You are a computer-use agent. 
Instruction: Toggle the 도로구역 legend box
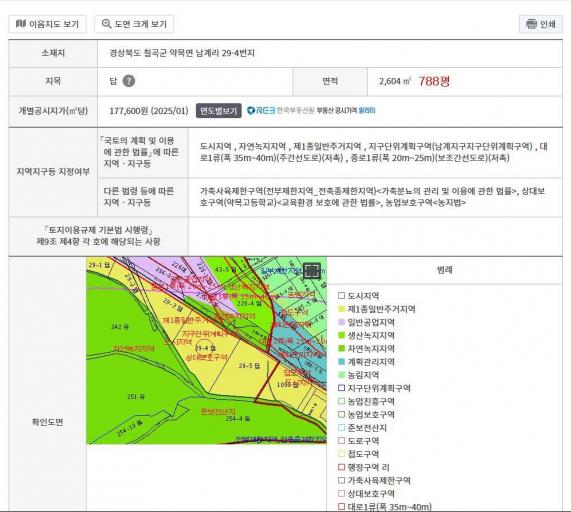(341, 441)
